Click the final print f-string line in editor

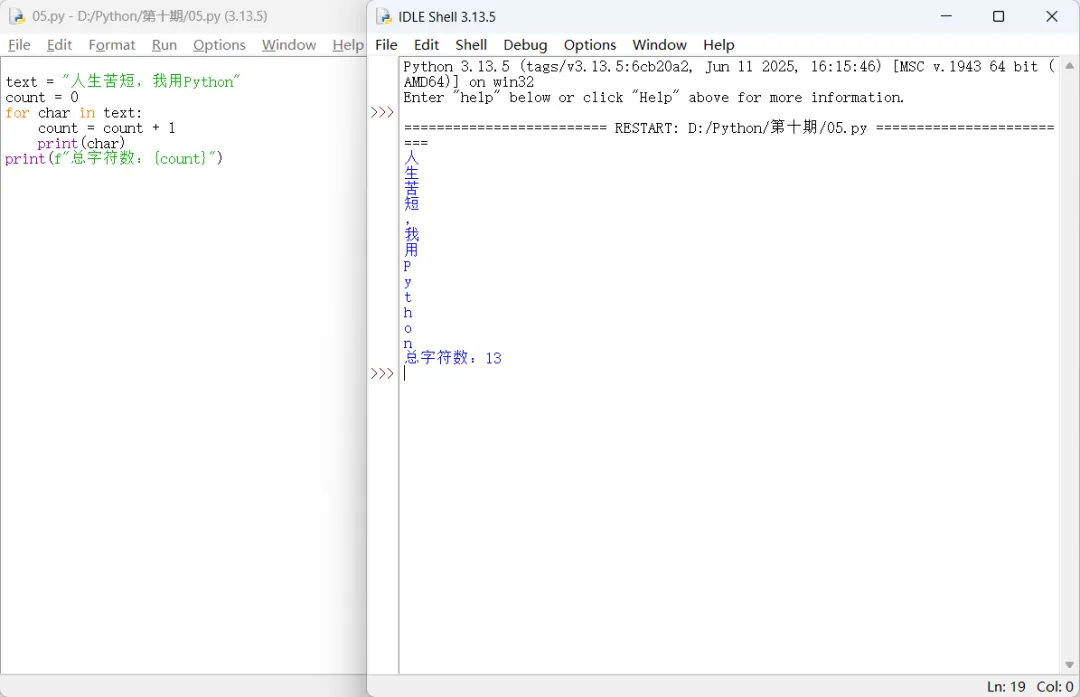pyautogui.click(x=114, y=158)
